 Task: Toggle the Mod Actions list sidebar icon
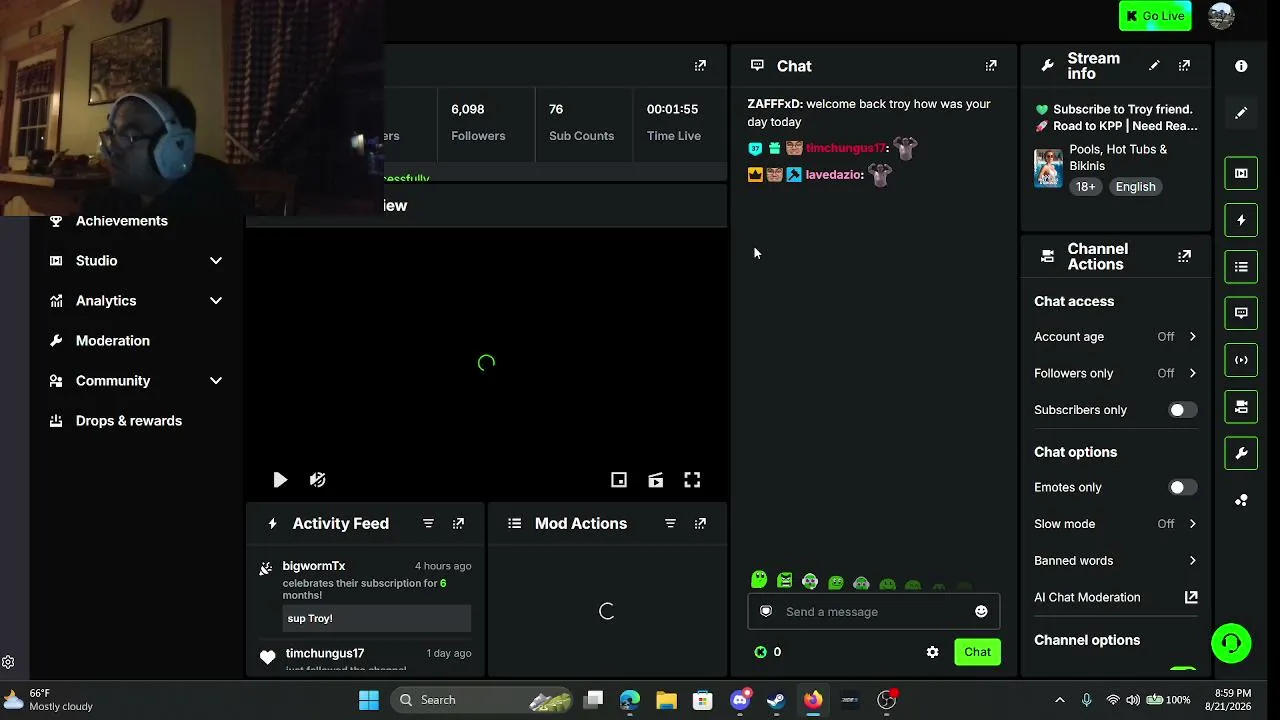coord(1241,267)
